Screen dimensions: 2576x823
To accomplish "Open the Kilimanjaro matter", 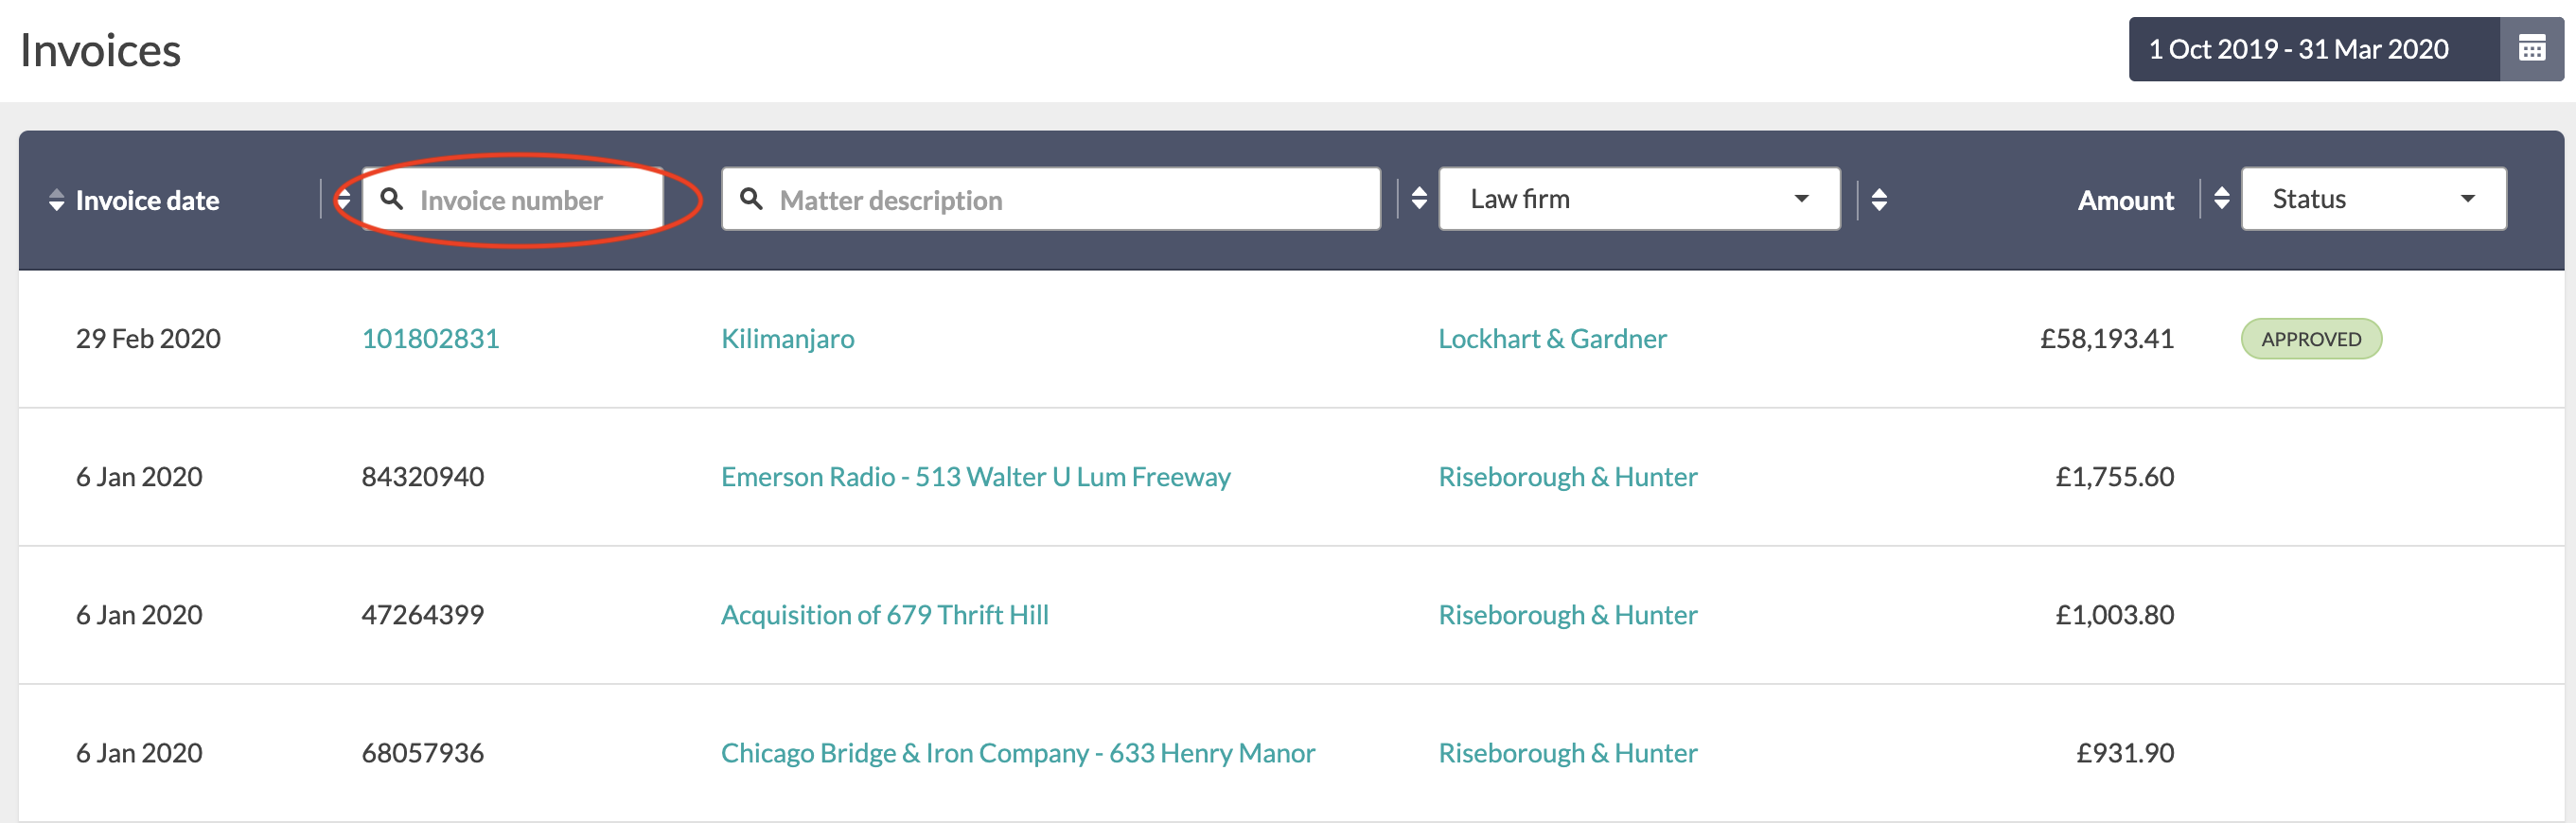I will 787,339.
